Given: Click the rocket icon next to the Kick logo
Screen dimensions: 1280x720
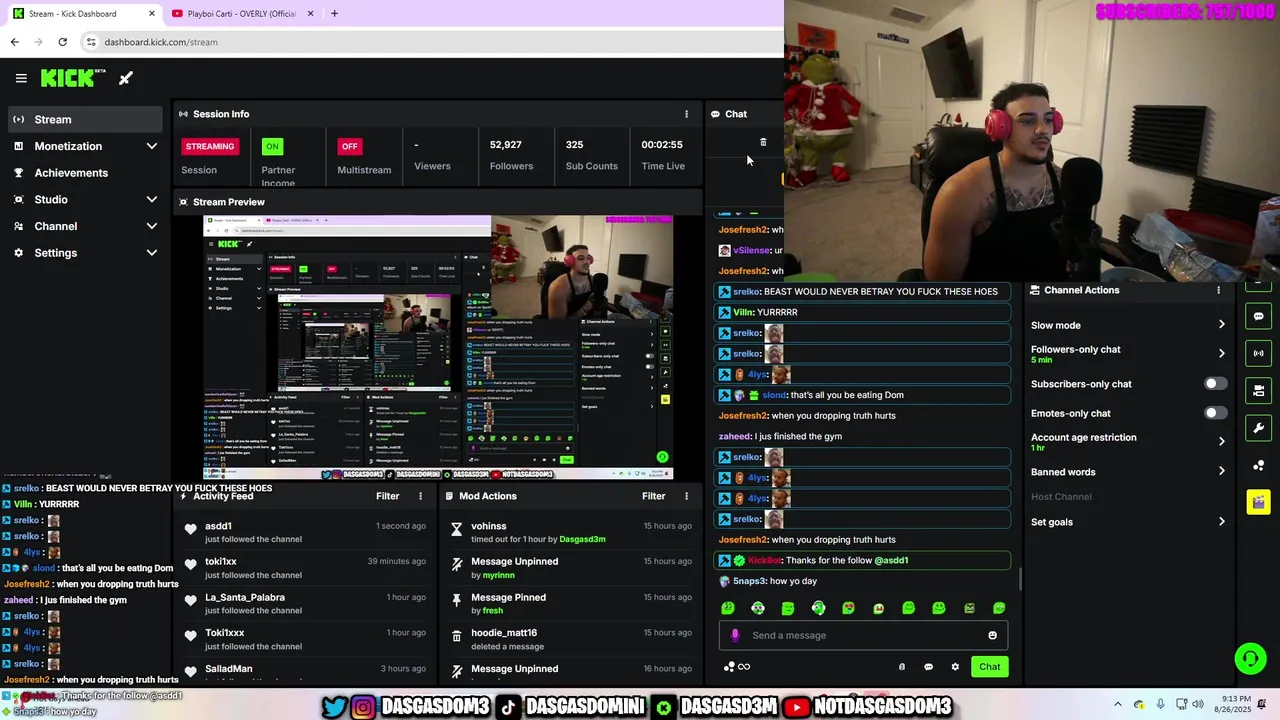Looking at the screenshot, I should pos(126,78).
